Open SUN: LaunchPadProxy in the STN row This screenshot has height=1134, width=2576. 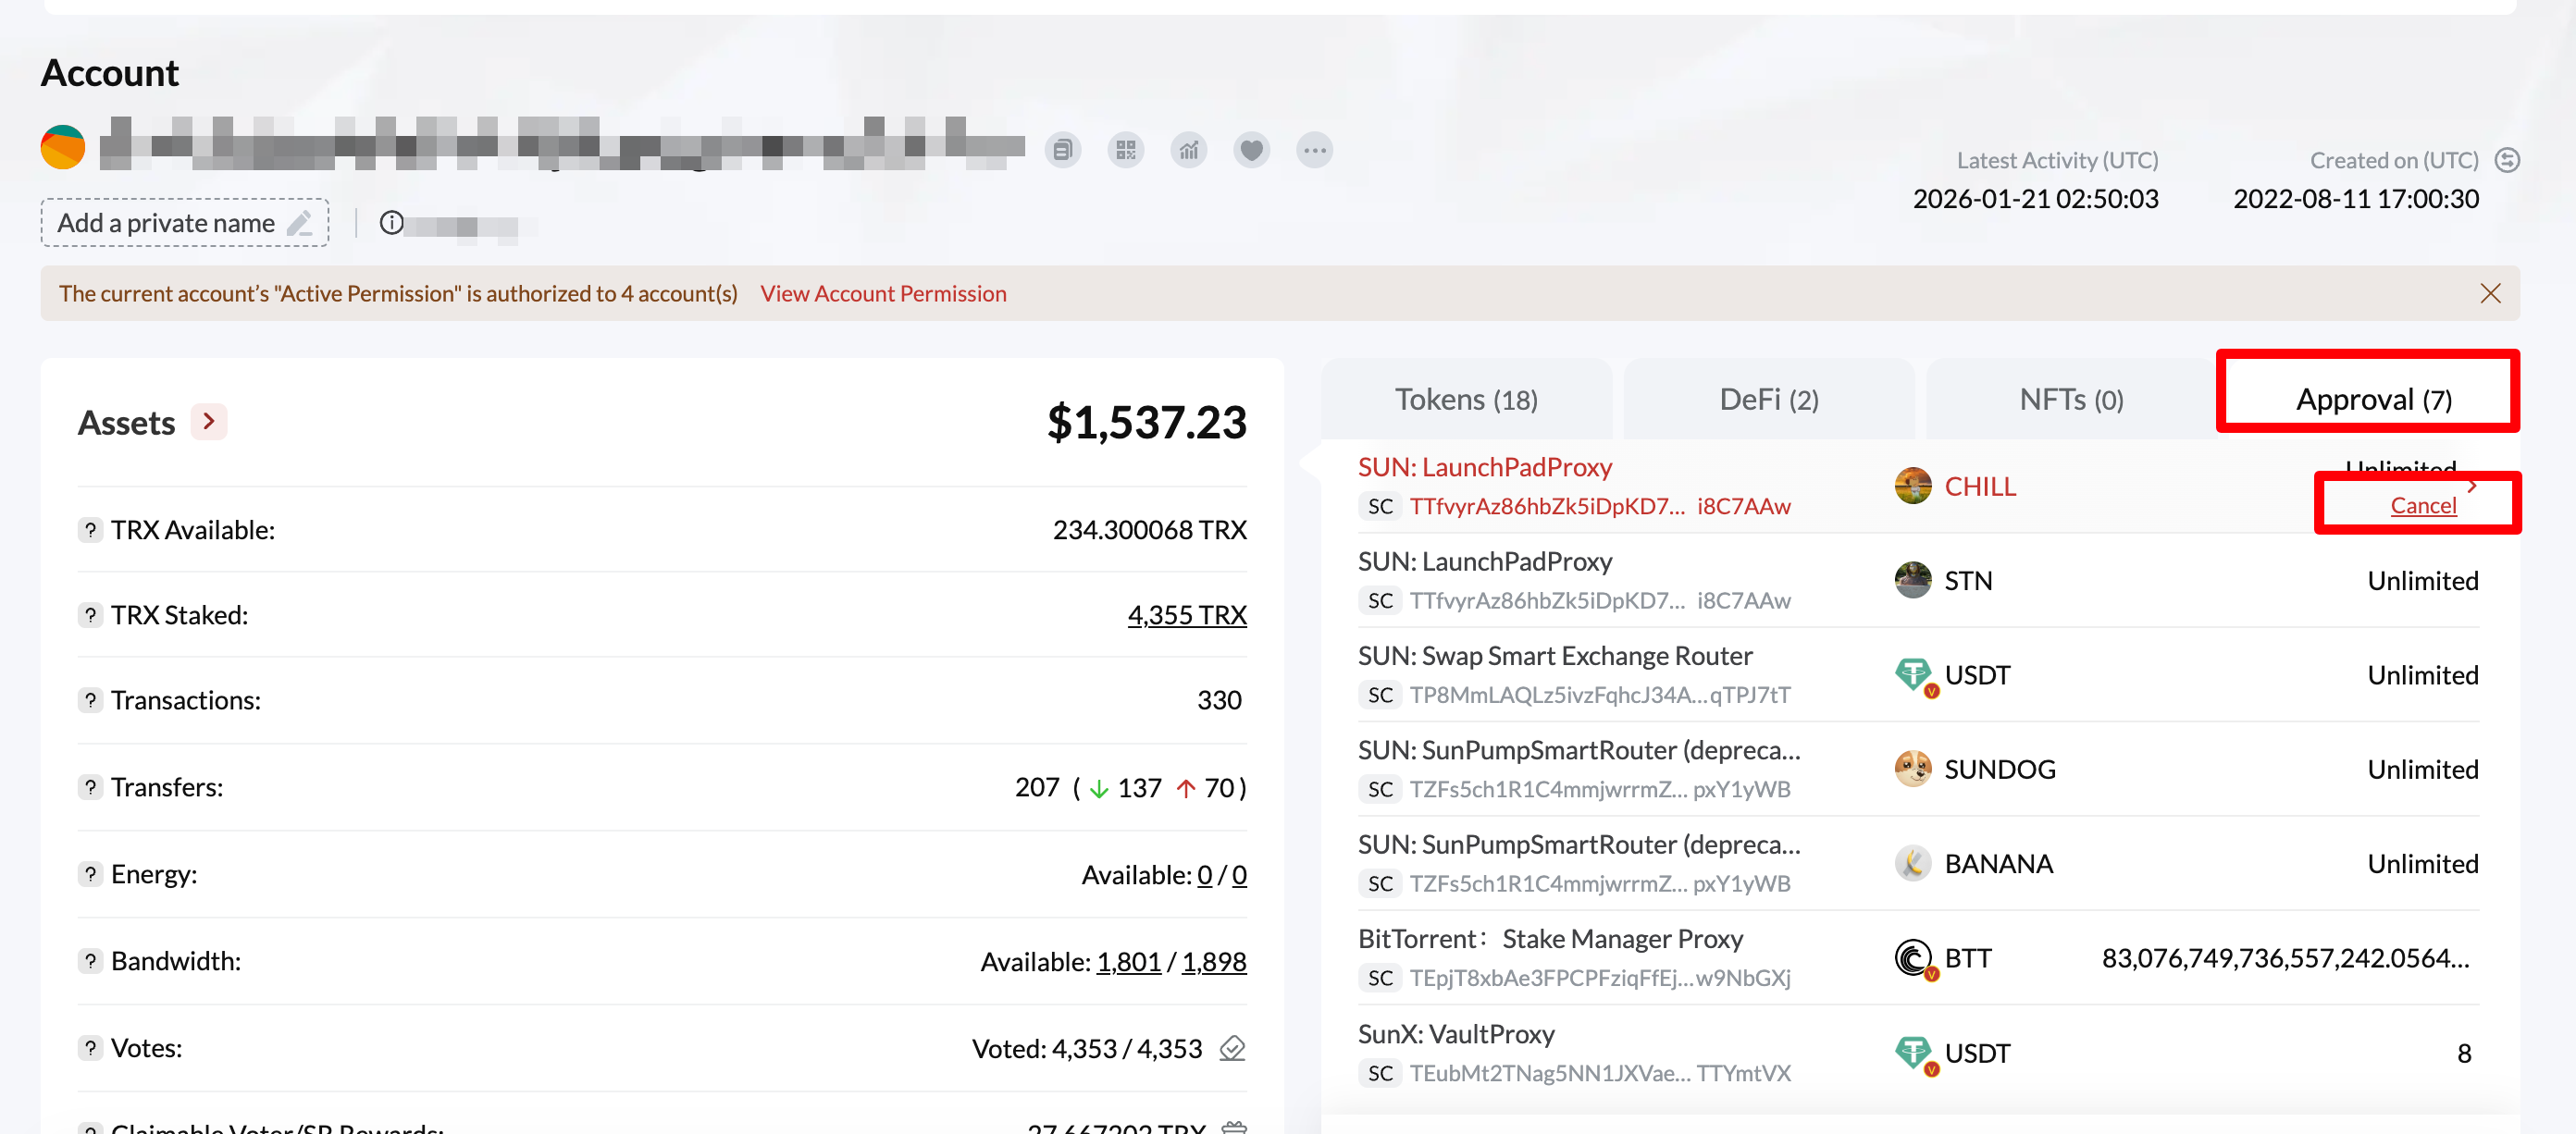click(x=1484, y=561)
